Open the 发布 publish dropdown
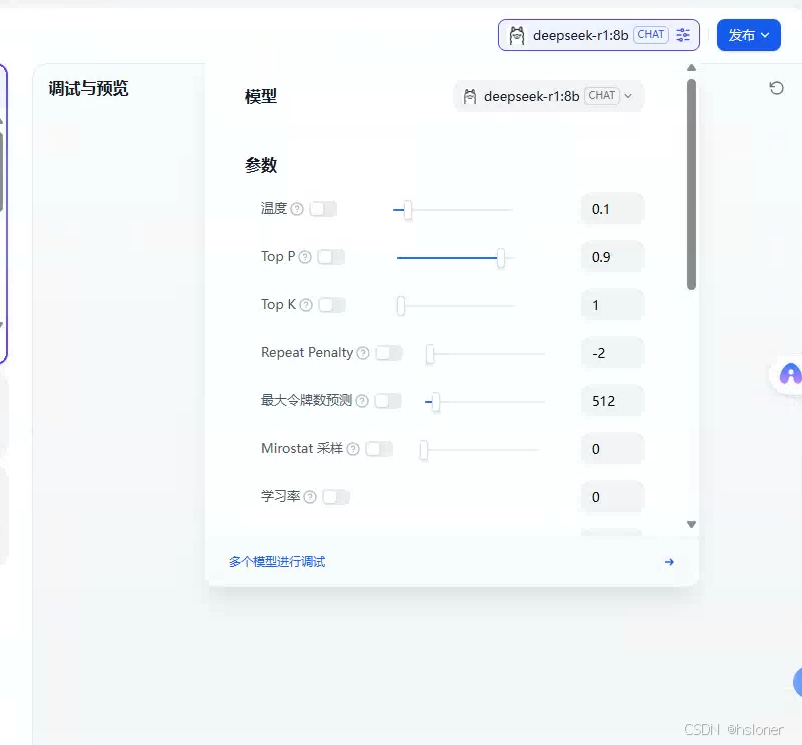Image resolution: width=802 pixels, height=745 pixels. (x=748, y=35)
